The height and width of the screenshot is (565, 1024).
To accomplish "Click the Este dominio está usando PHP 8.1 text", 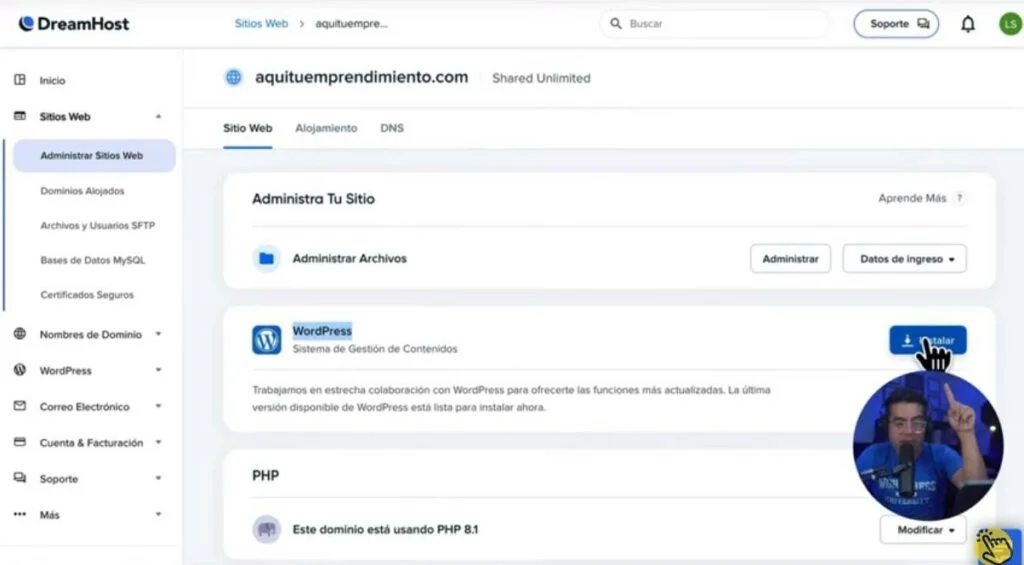I will tap(385, 529).
